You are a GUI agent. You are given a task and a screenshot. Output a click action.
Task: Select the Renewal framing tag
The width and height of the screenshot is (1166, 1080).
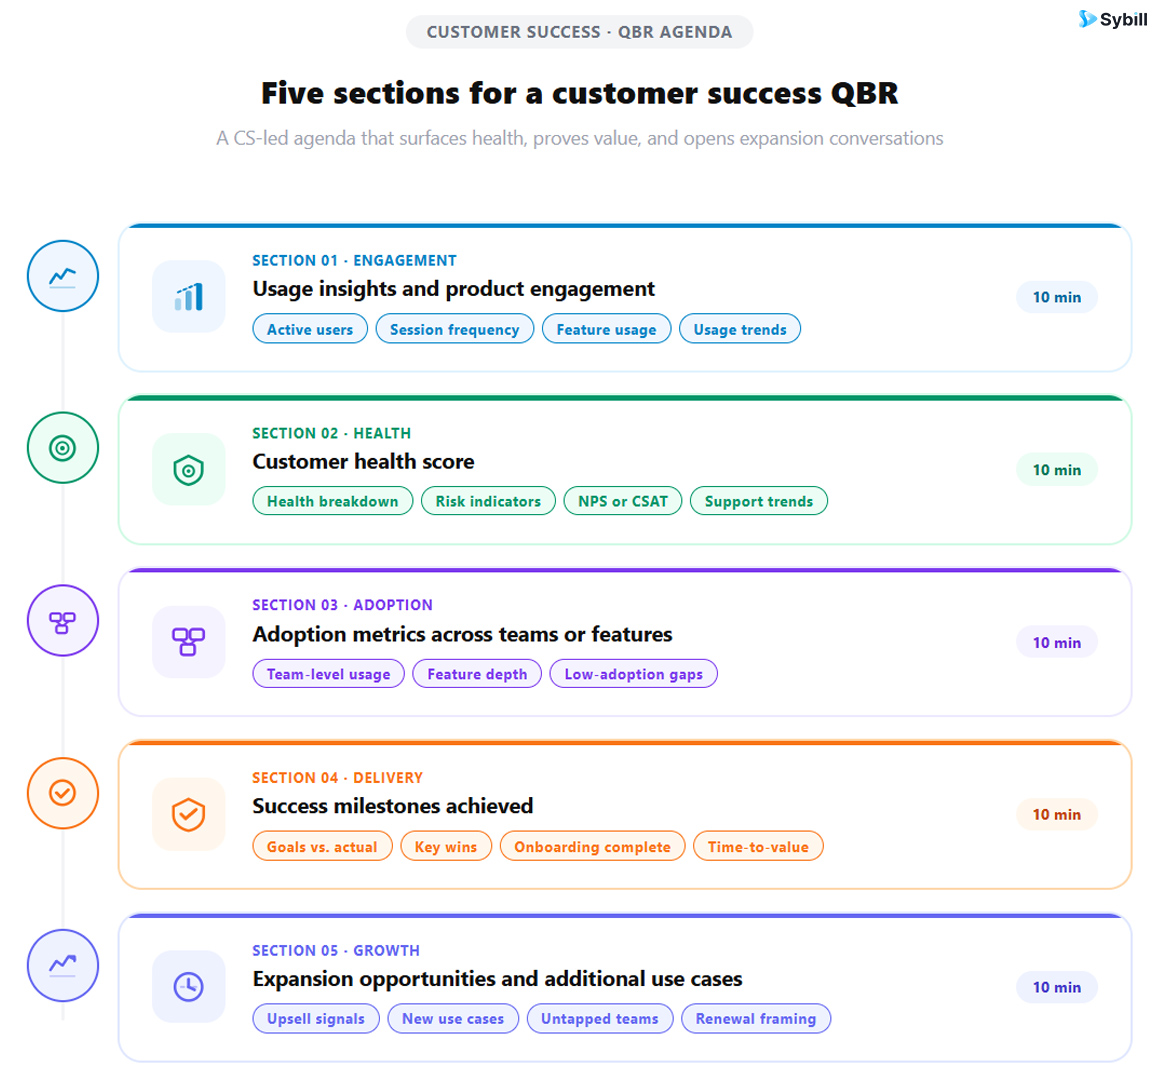pyautogui.click(x=756, y=1018)
